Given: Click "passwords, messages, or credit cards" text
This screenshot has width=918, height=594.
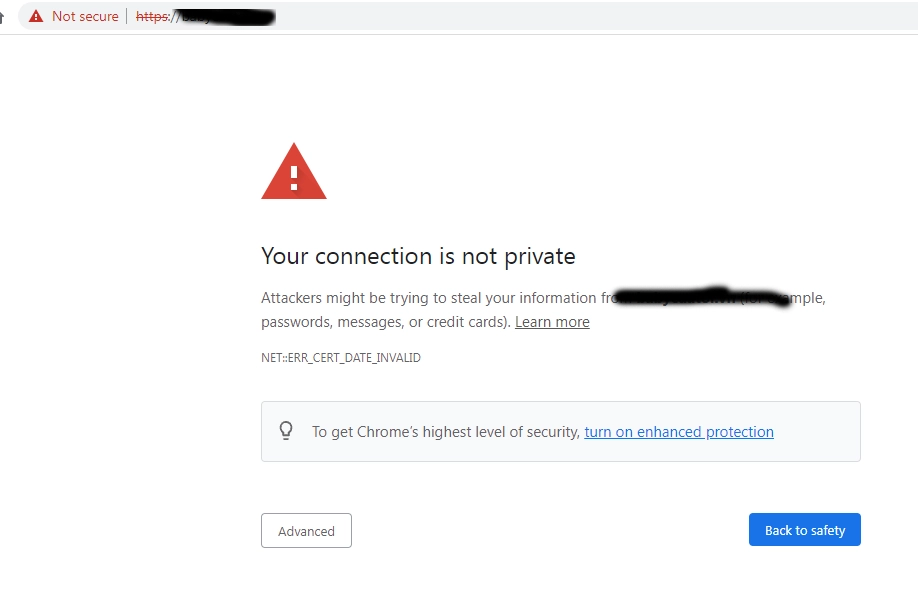Looking at the screenshot, I should (x=385, y=322).
